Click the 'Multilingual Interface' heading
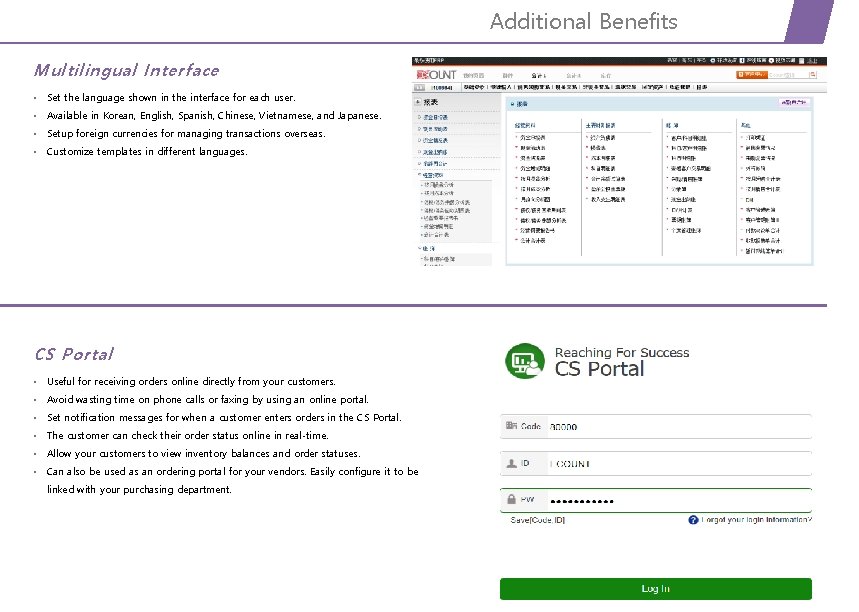Image resolution: width=859 pixels, height=612 pixels. coord(127,70)
